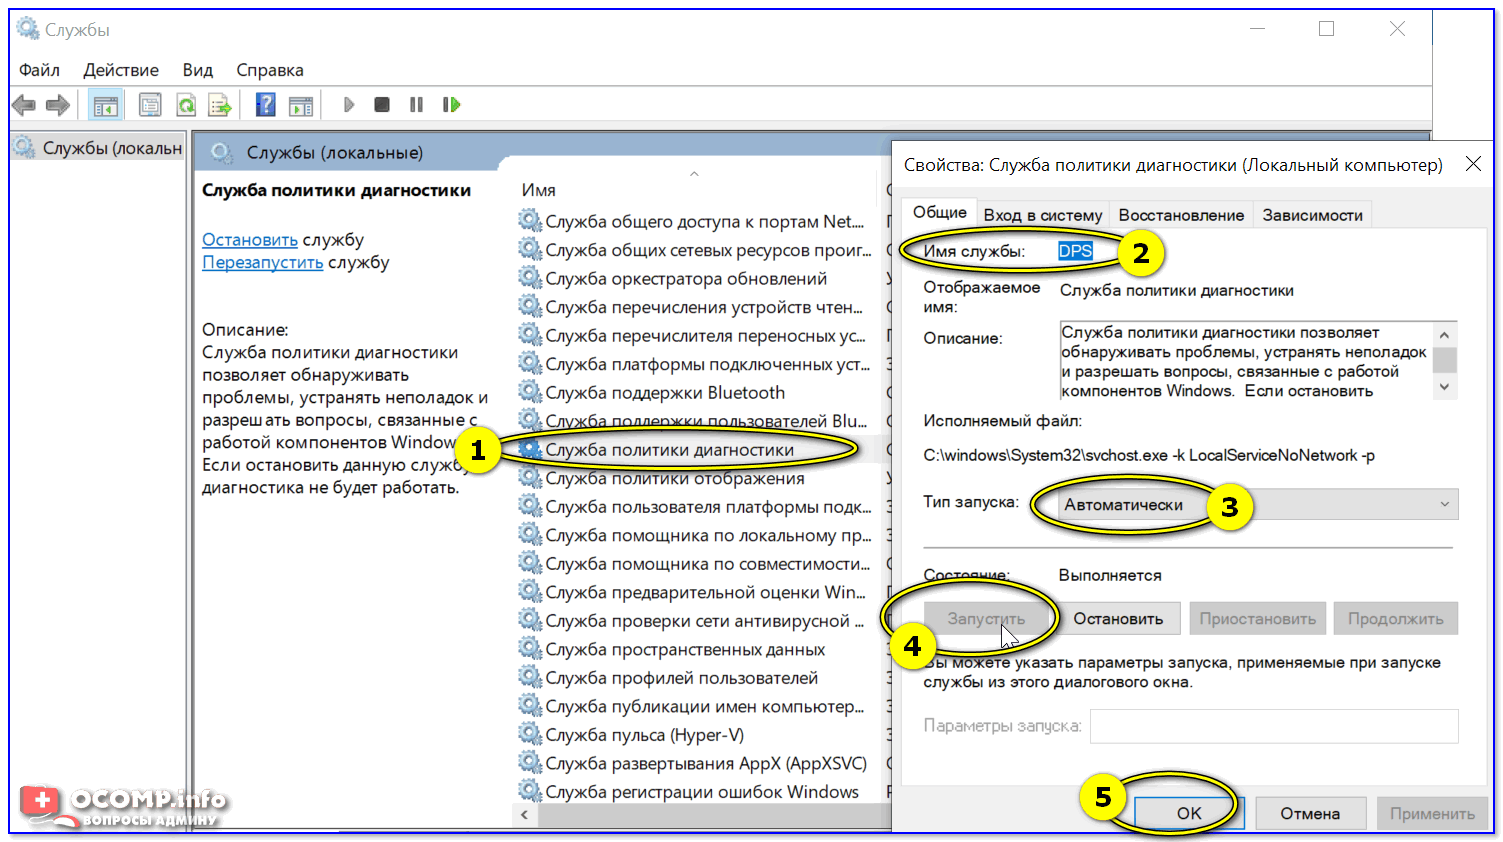Switch to the Зависимости tab
Screen dimensions: 1503x842
[x=1312, y=215]
